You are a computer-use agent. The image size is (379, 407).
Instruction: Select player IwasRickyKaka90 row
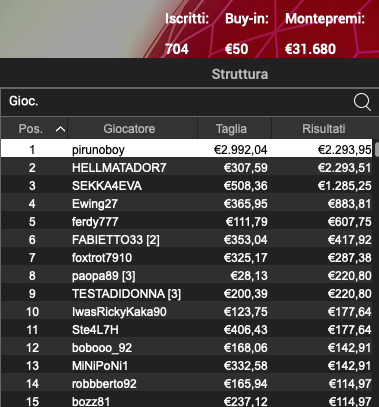[x=187, y=311]
